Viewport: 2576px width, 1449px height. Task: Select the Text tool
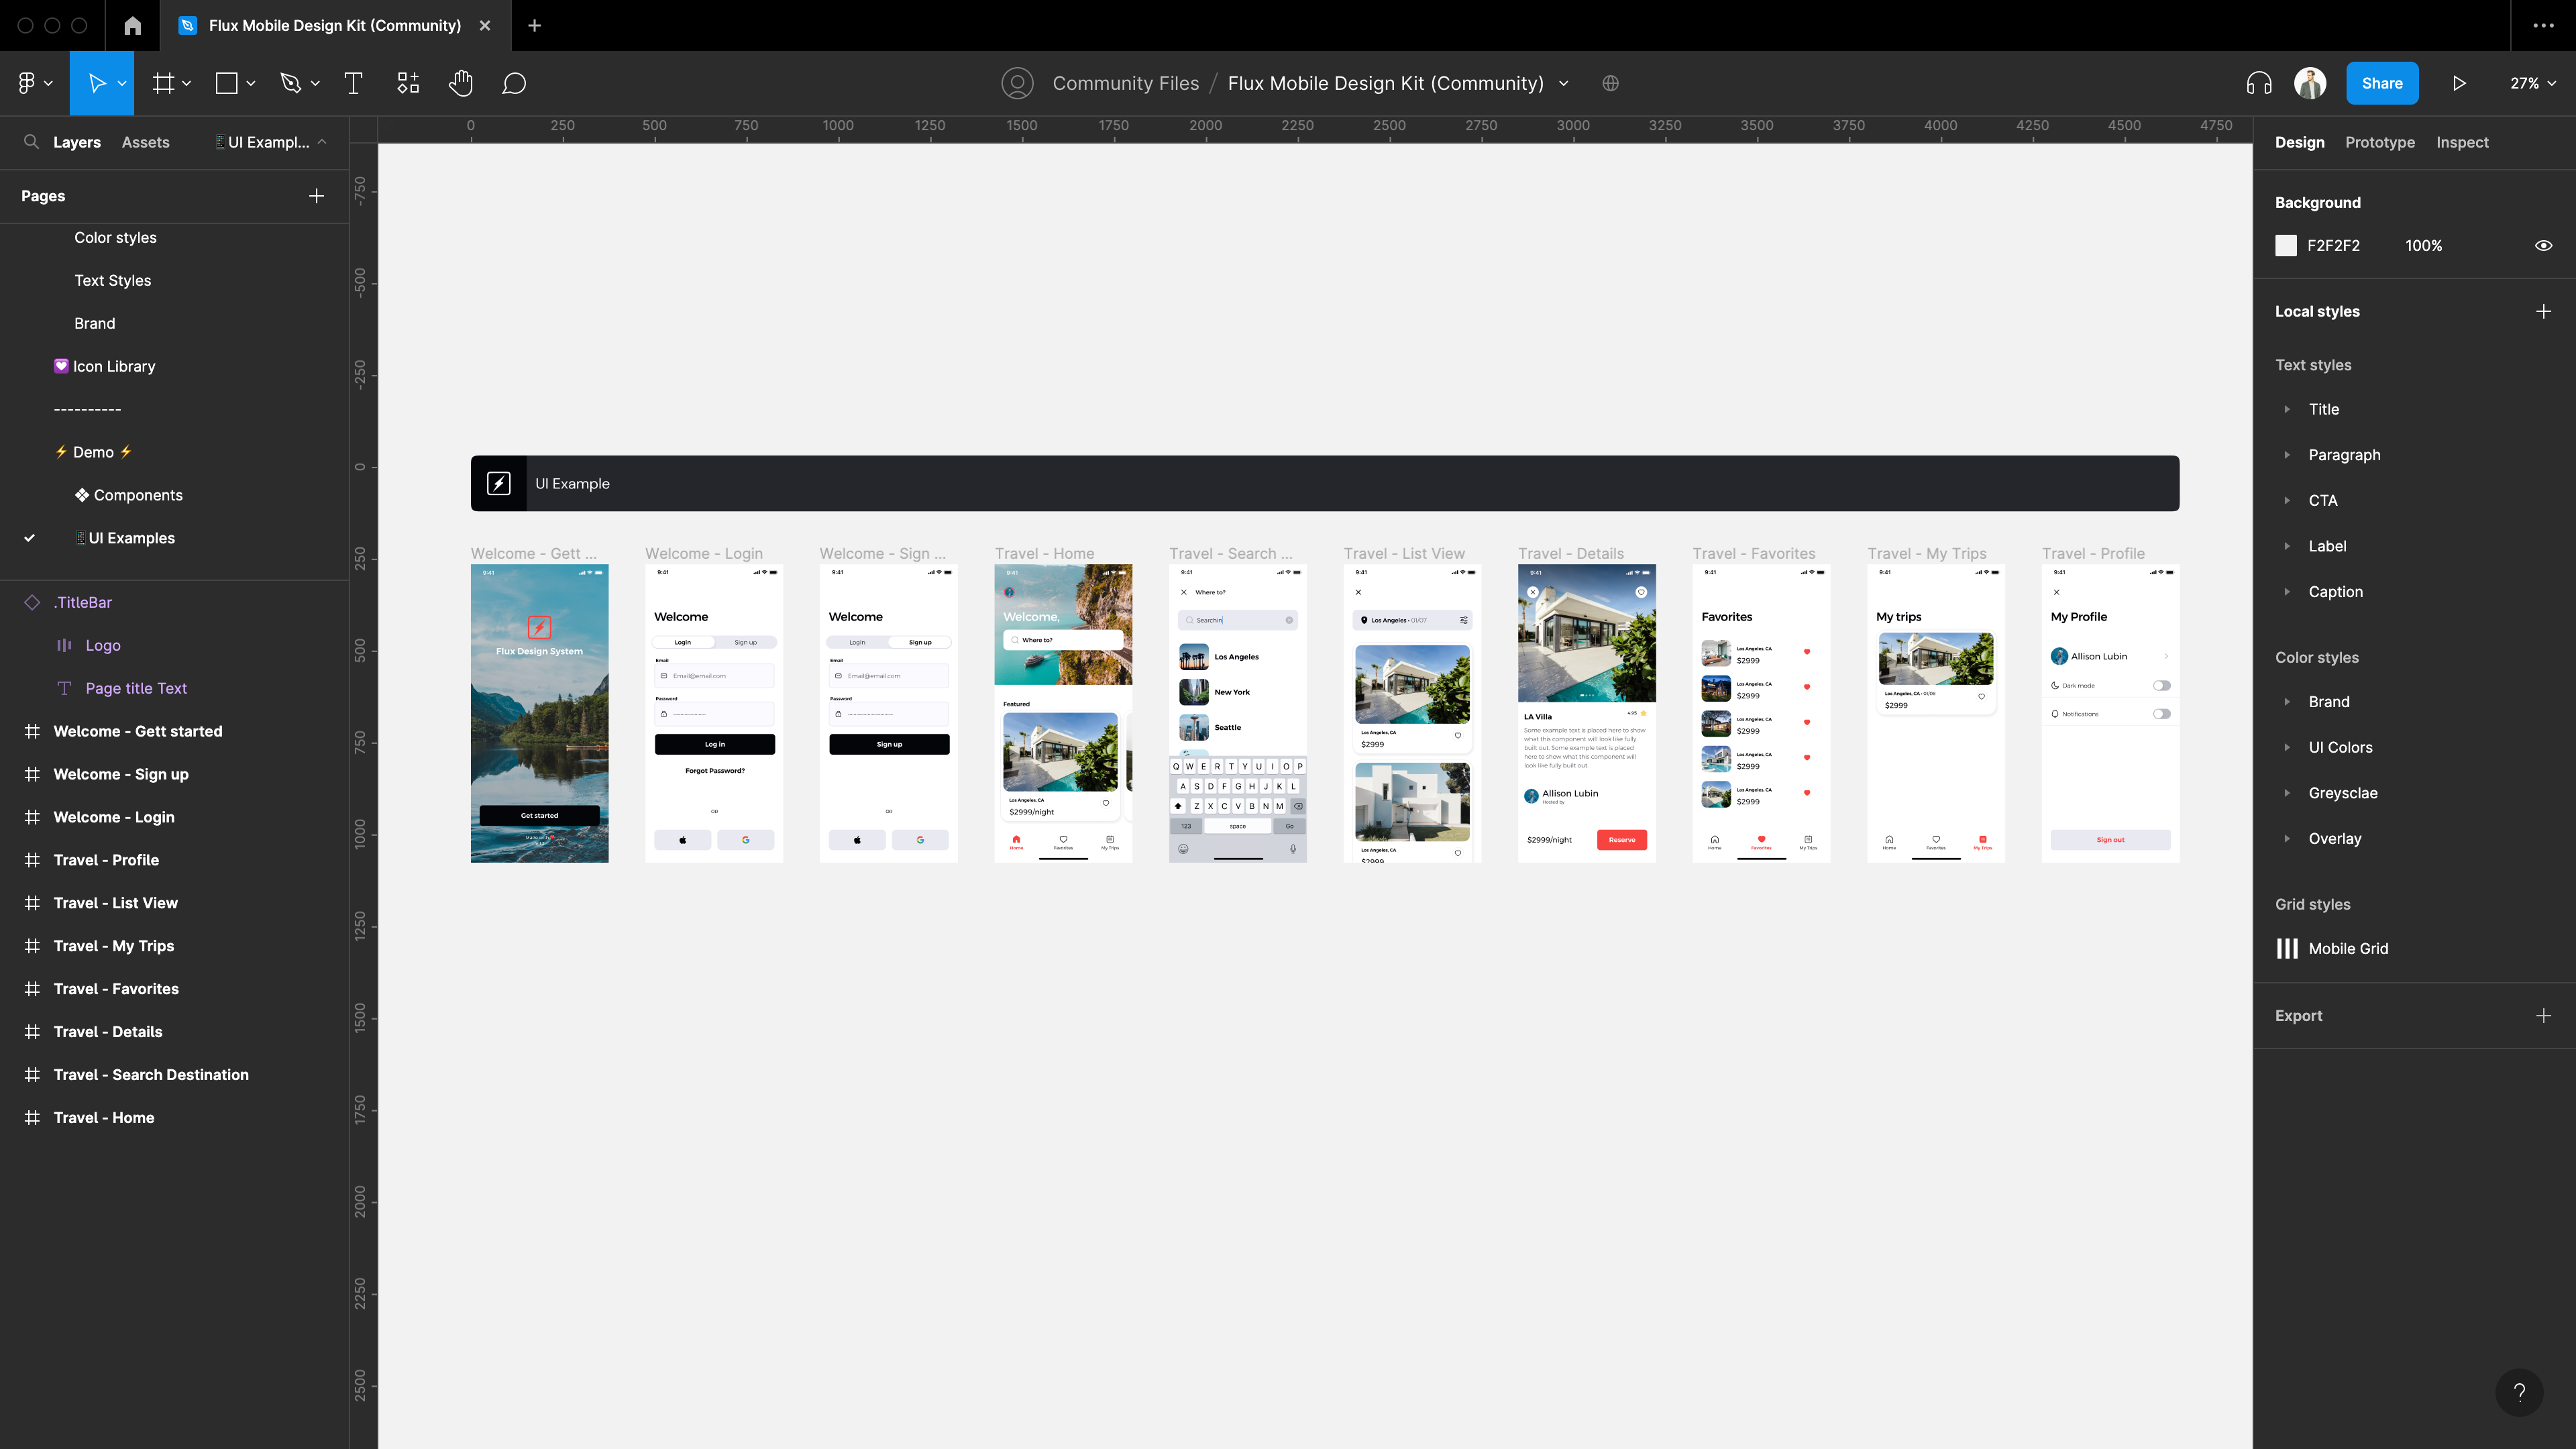coord(353,83)
